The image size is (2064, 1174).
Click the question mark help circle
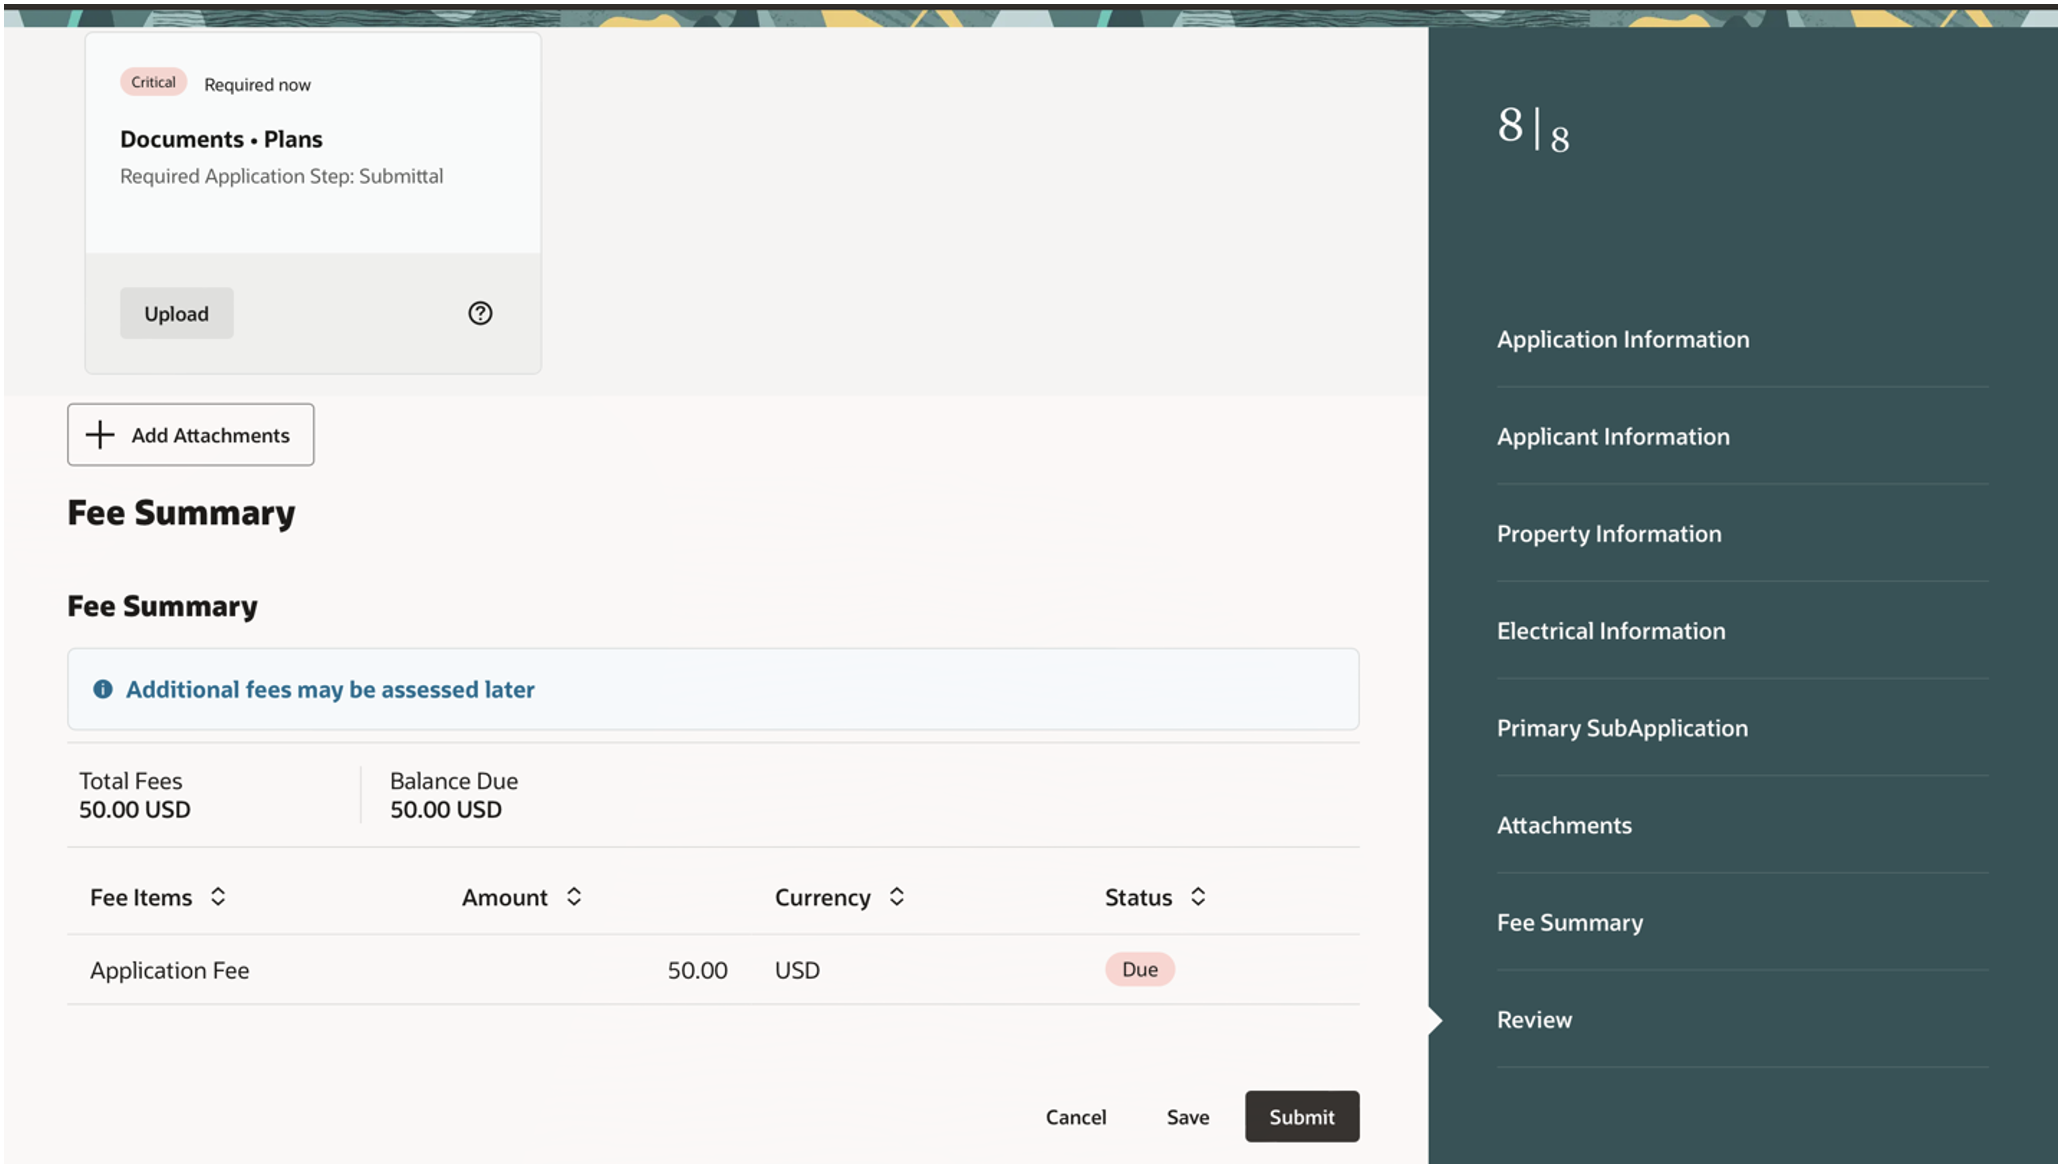pyautogui.click(x=480, y=313)
